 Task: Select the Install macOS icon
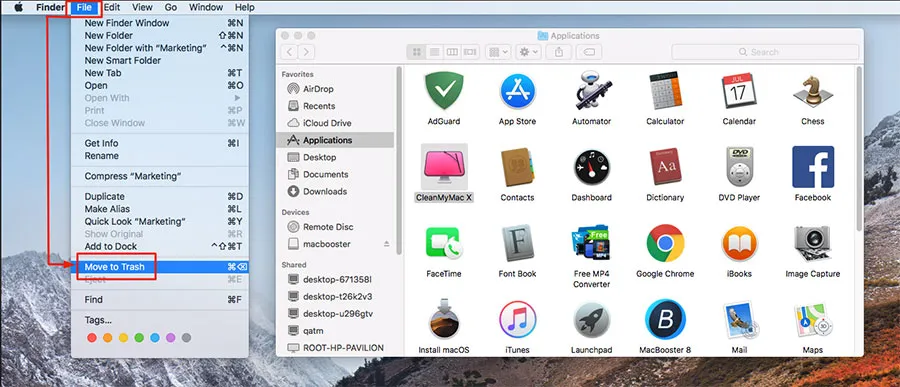click(x=444, y=319)
